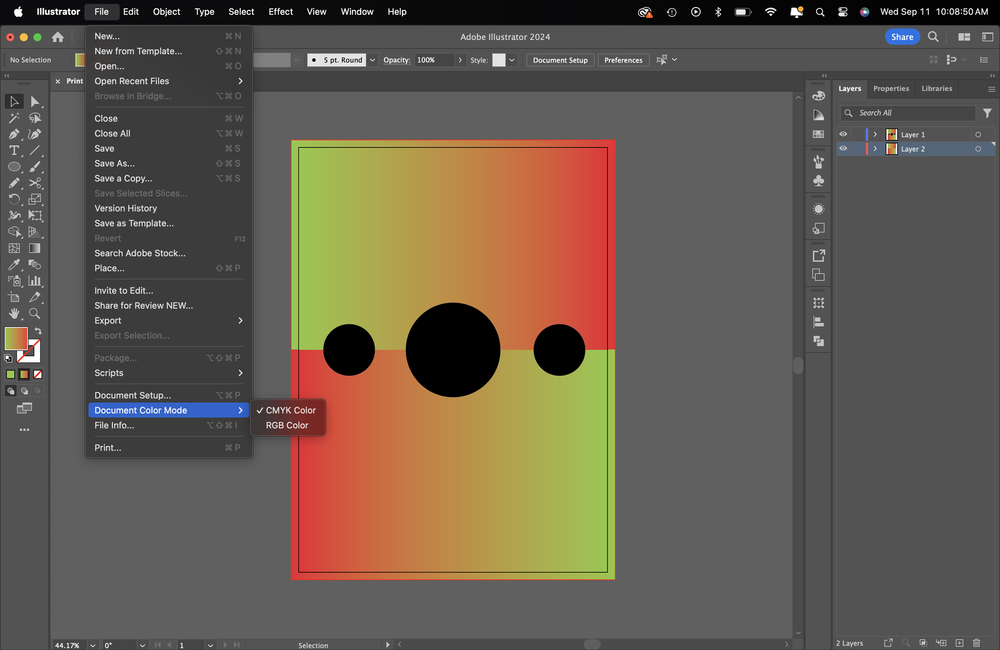Hide Layer 1 using eye icon
1000x650 pixels.
pos(843,134)
